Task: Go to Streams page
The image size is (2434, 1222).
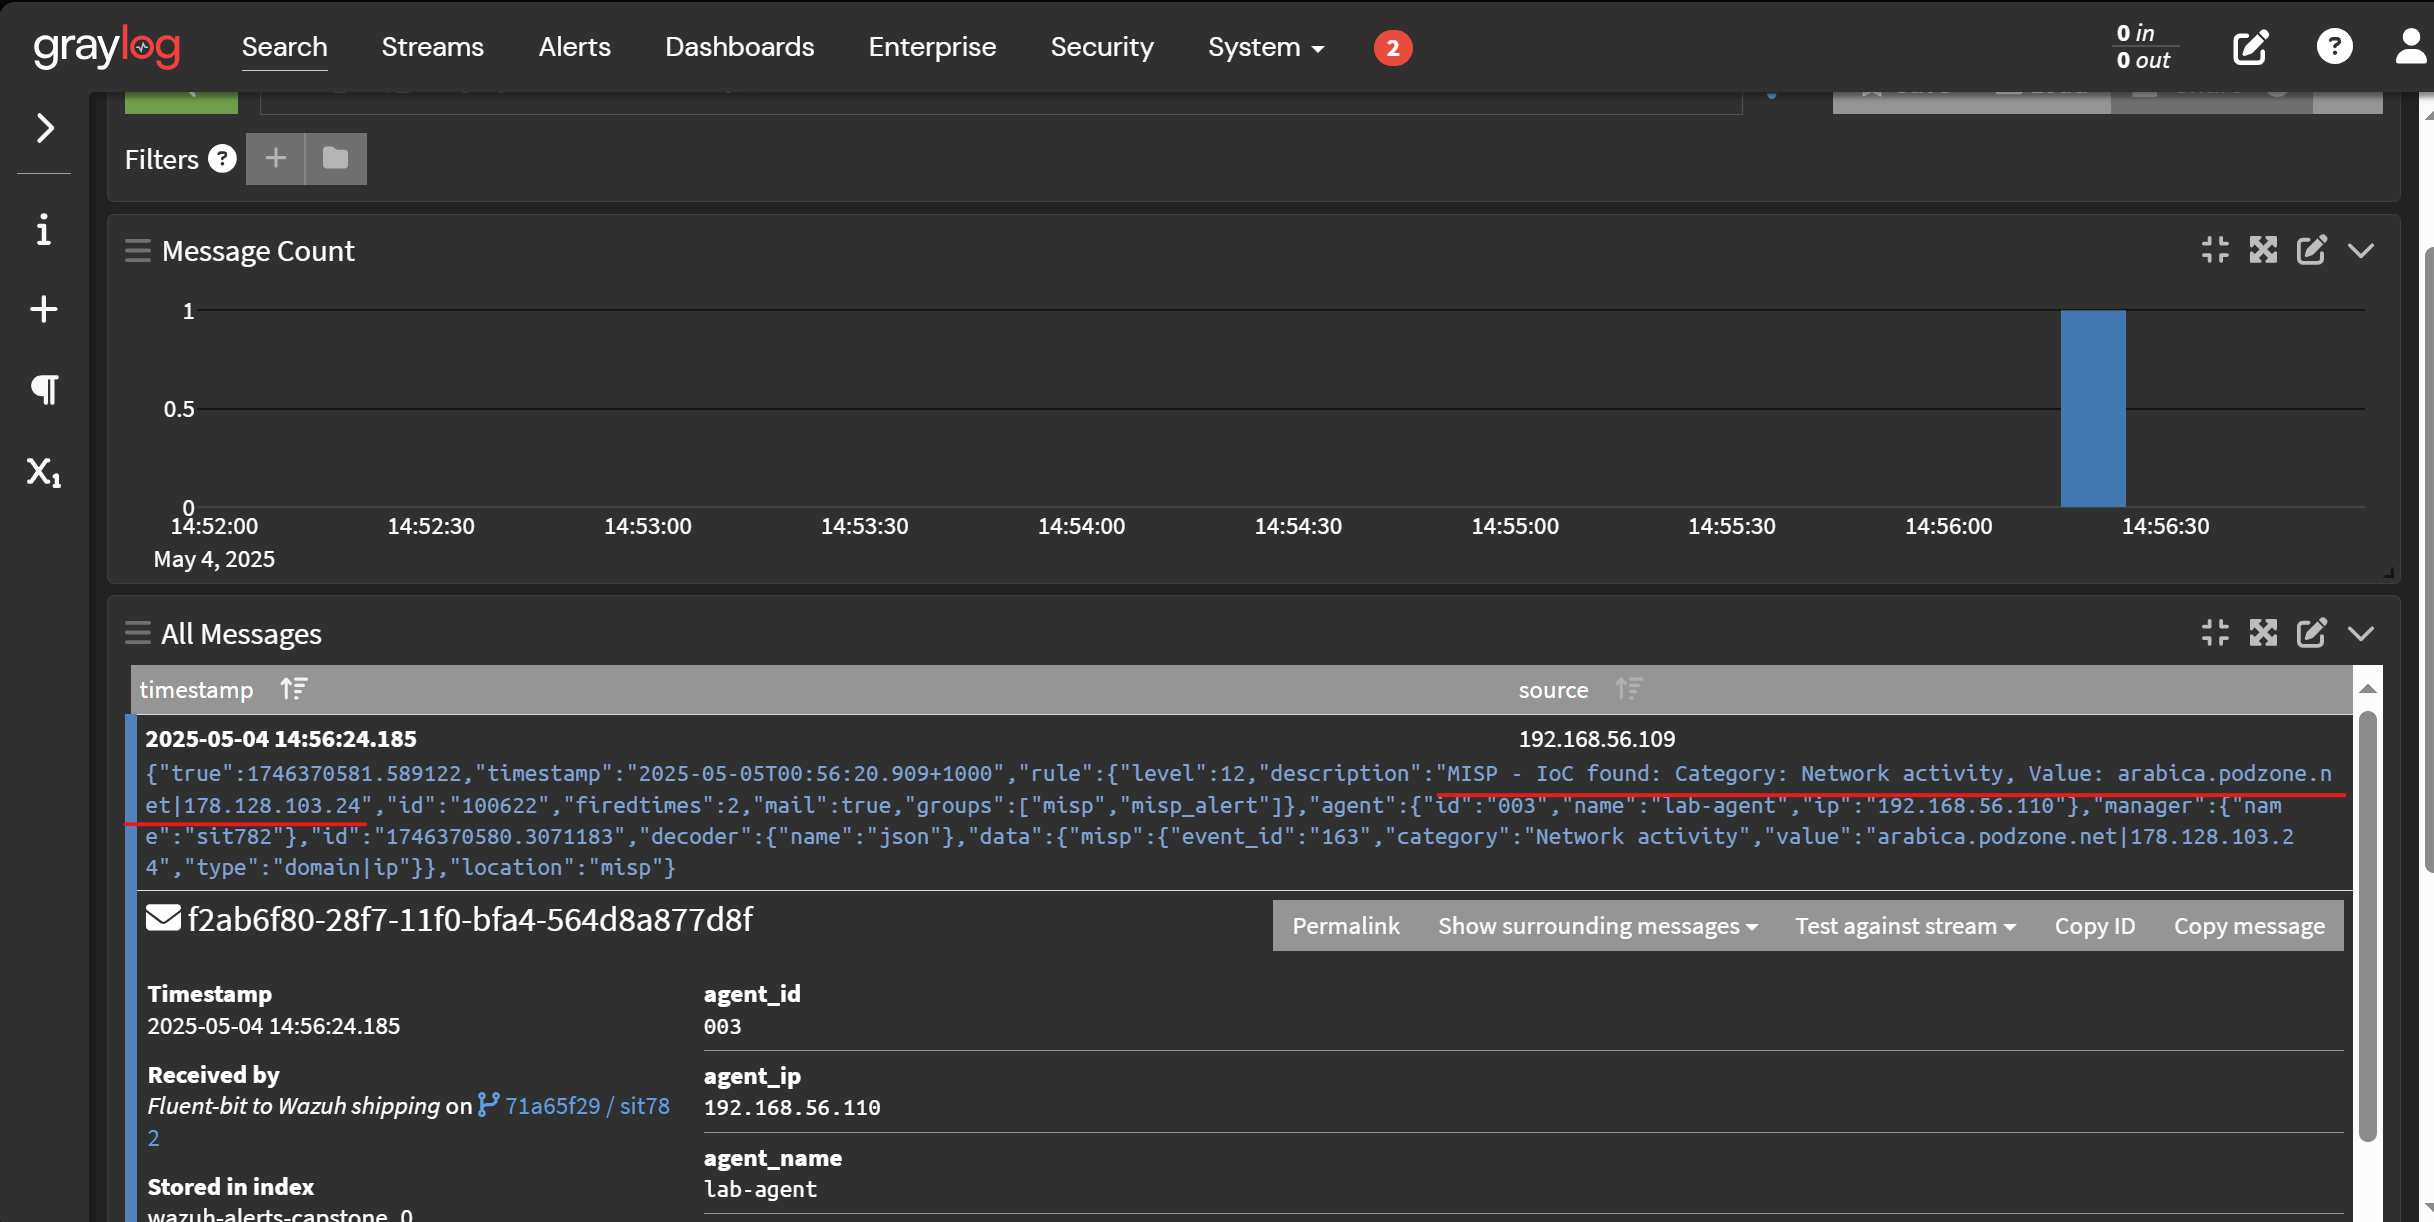Action: [x=432, y=47]
